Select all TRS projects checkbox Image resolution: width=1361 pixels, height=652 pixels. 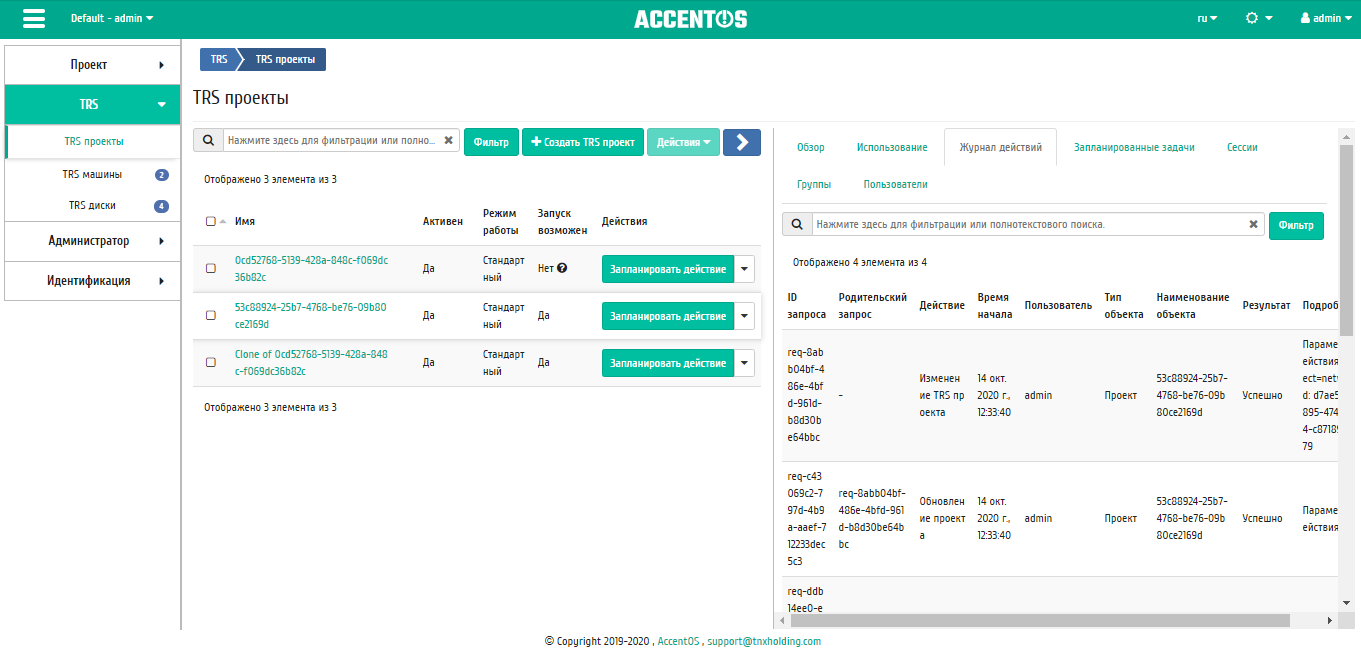coord(211,222)
